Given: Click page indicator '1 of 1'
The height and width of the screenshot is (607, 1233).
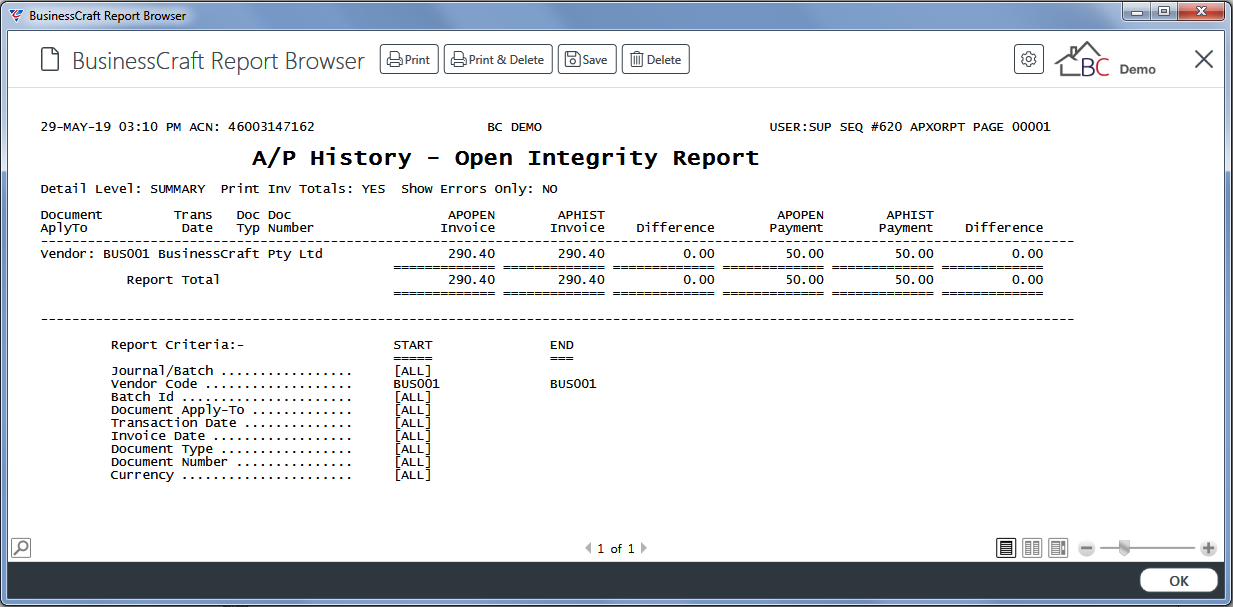Looking at the screenshot, I should point(616,549).
